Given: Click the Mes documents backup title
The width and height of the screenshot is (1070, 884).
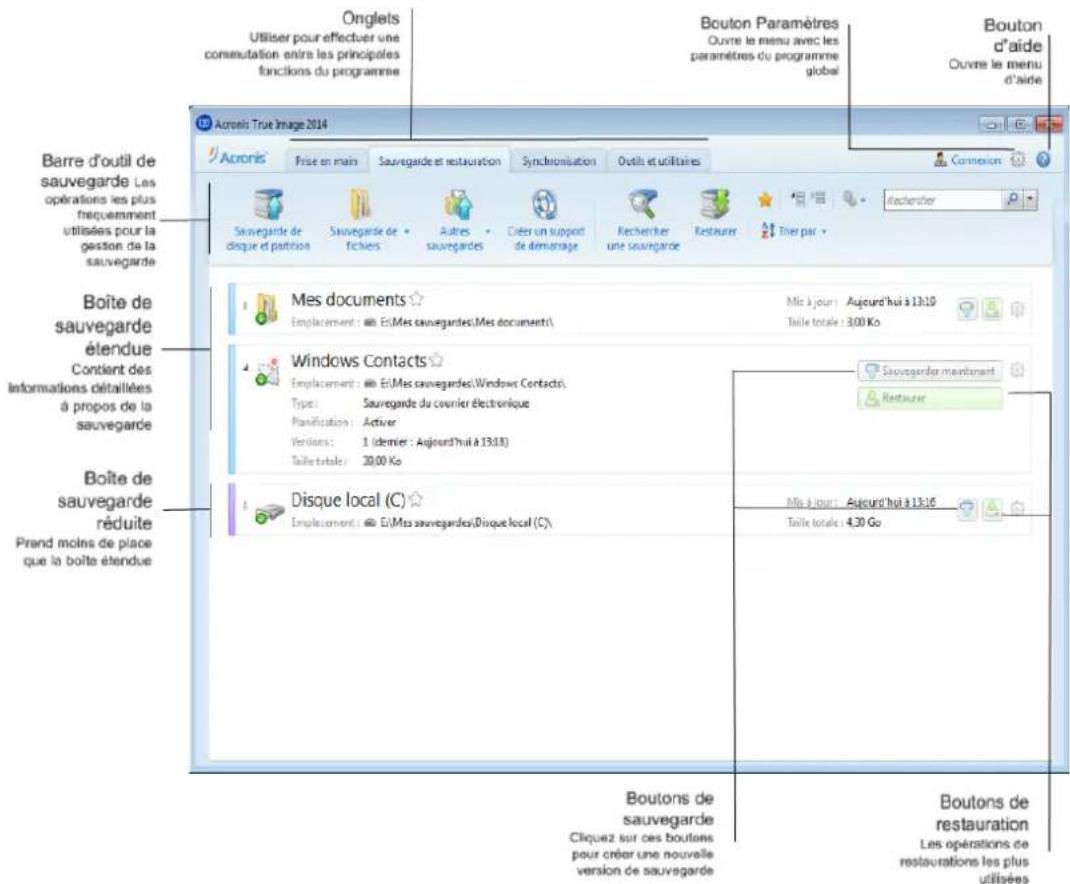Looking at the screenshot, I should coord(348,300).
